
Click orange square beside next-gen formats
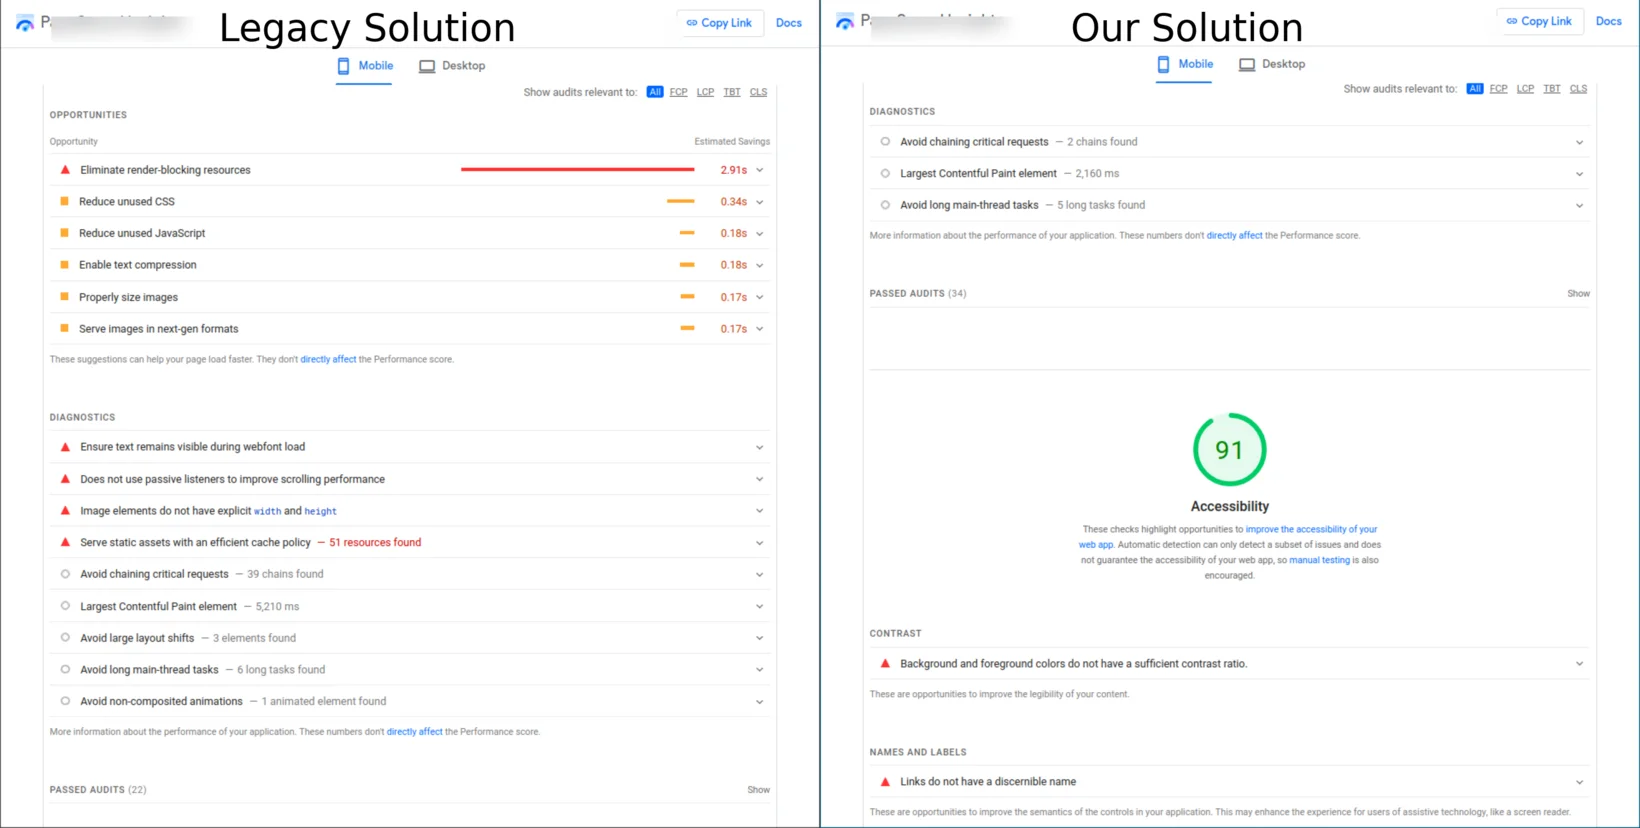coord(65,328)
